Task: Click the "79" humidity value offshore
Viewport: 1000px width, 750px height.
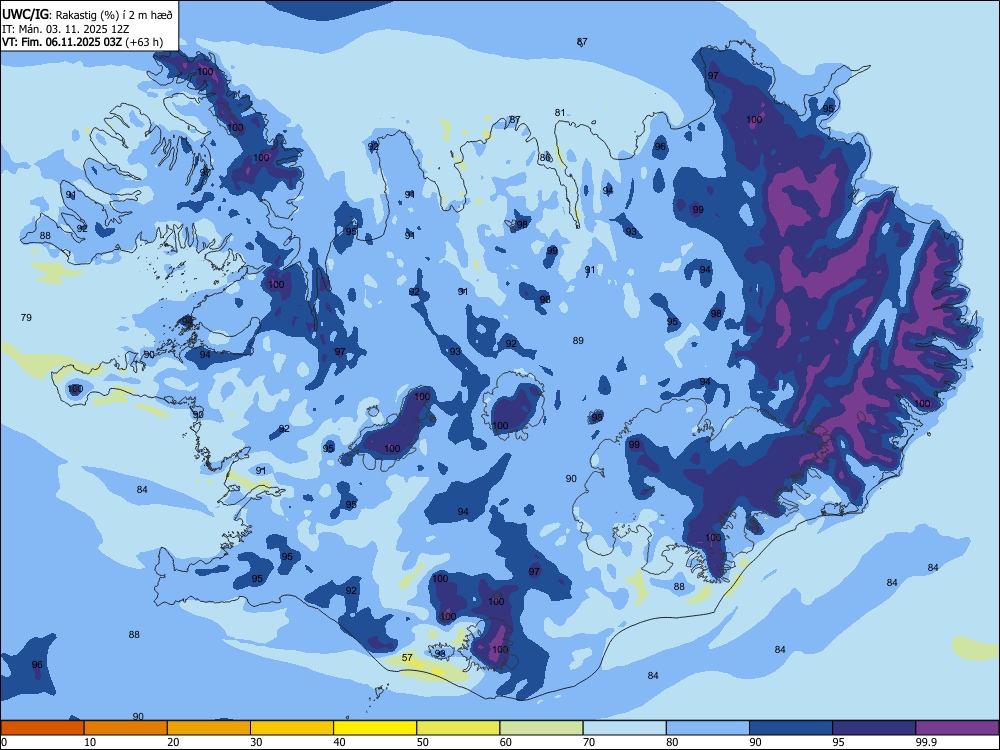Action: pyautogui.click(x=26, y=317)
